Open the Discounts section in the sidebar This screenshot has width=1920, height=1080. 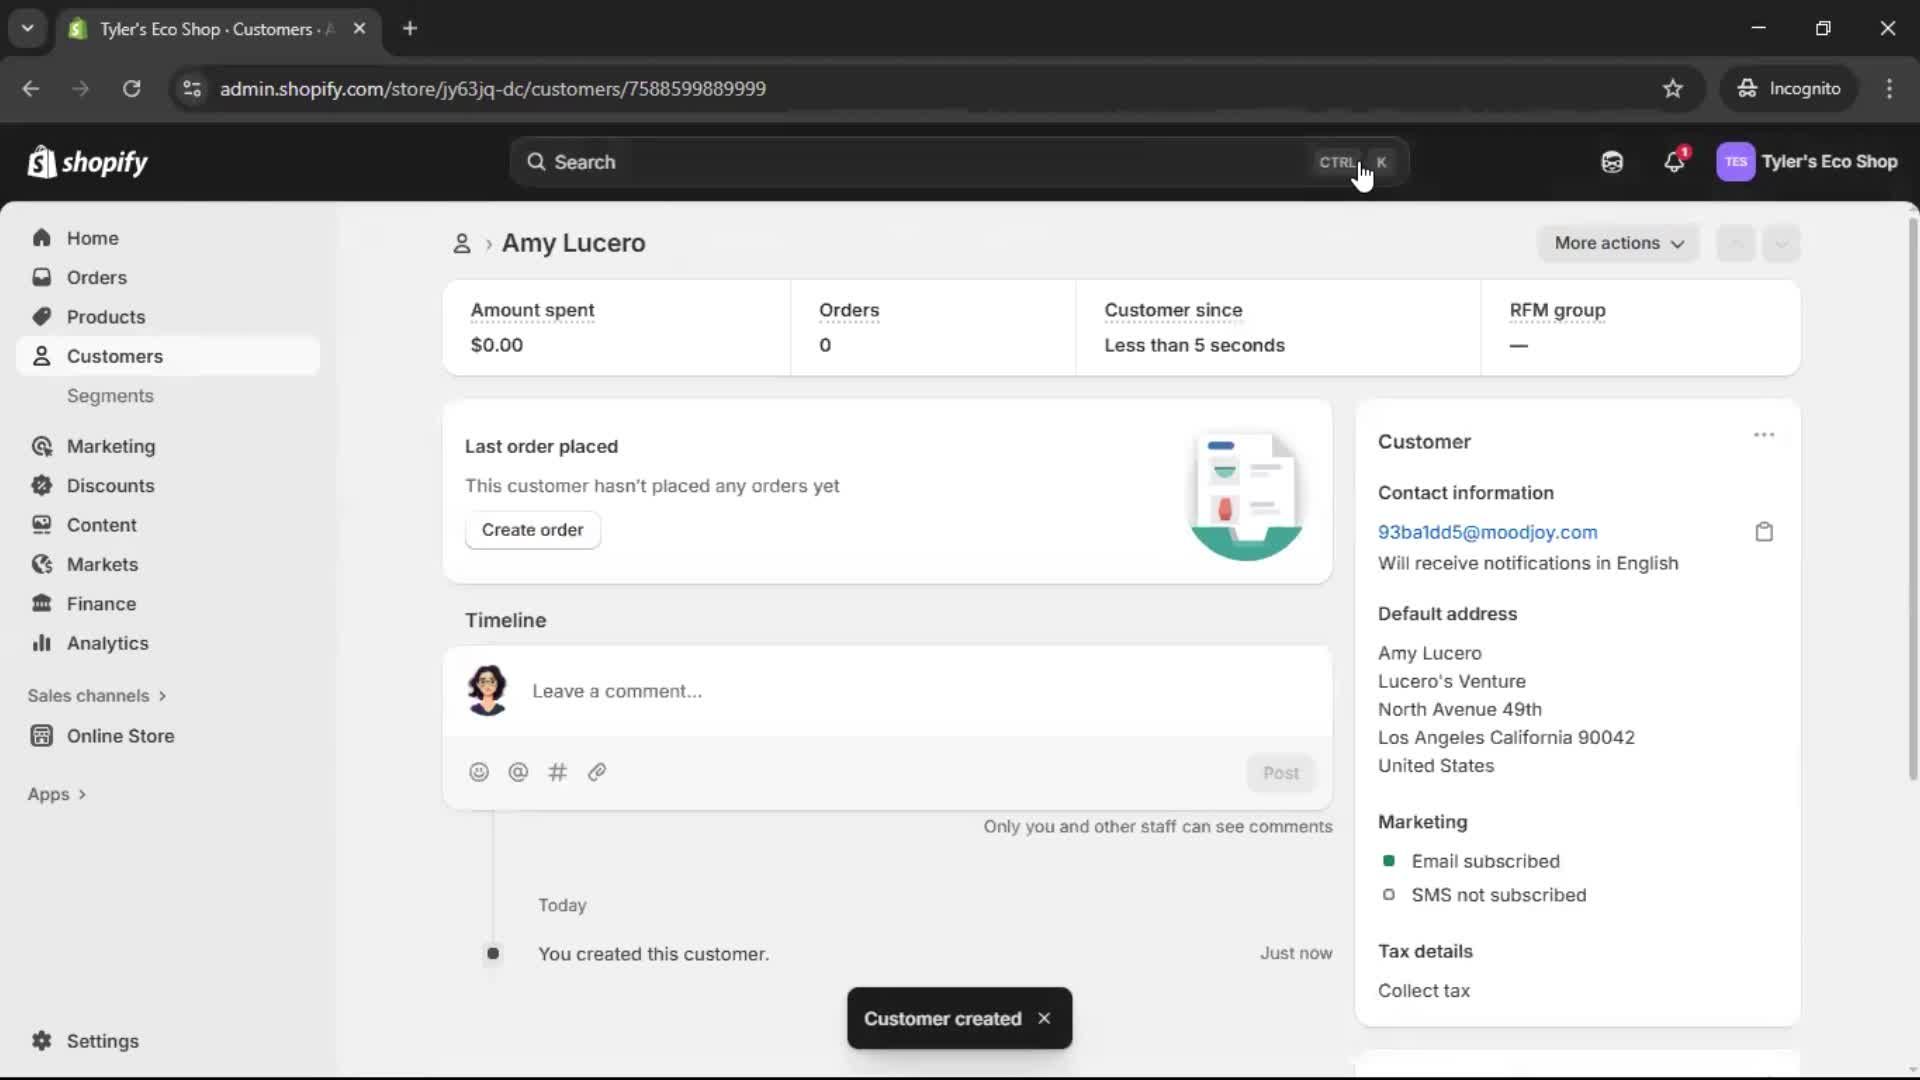point(110,485)
